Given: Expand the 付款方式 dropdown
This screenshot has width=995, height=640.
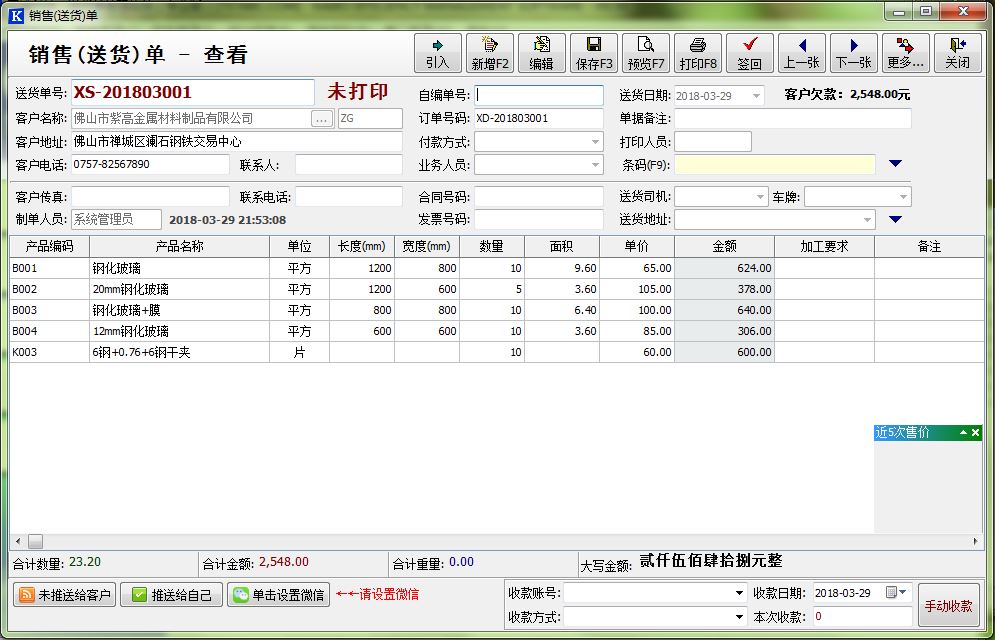Looking at the screenshot, I should 594,142.
